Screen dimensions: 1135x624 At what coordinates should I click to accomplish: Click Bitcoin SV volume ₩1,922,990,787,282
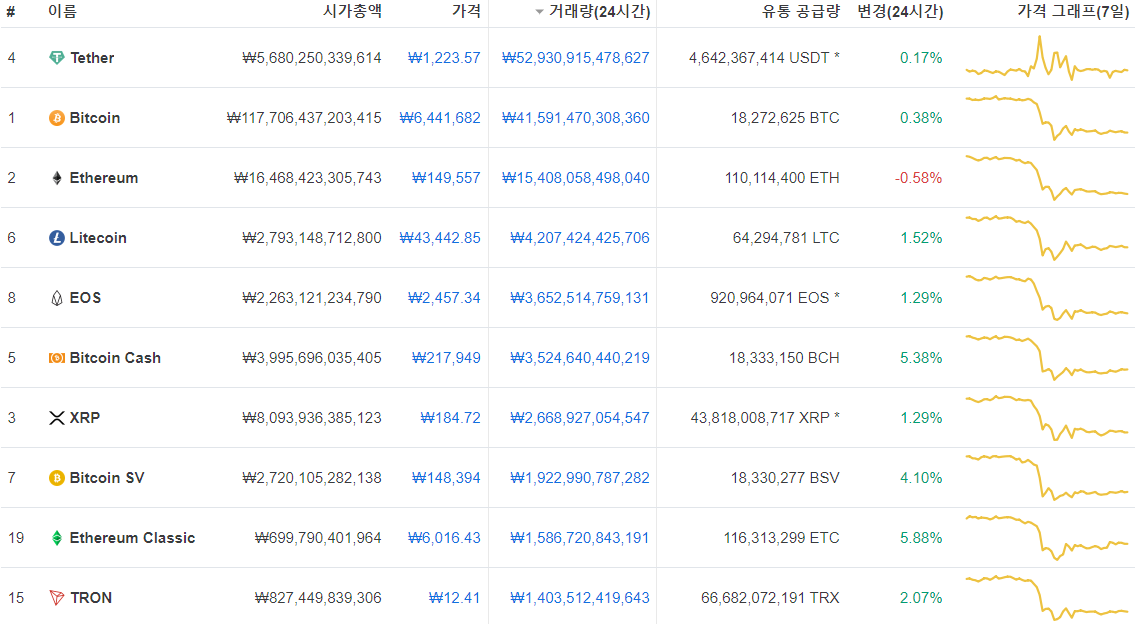580,478
